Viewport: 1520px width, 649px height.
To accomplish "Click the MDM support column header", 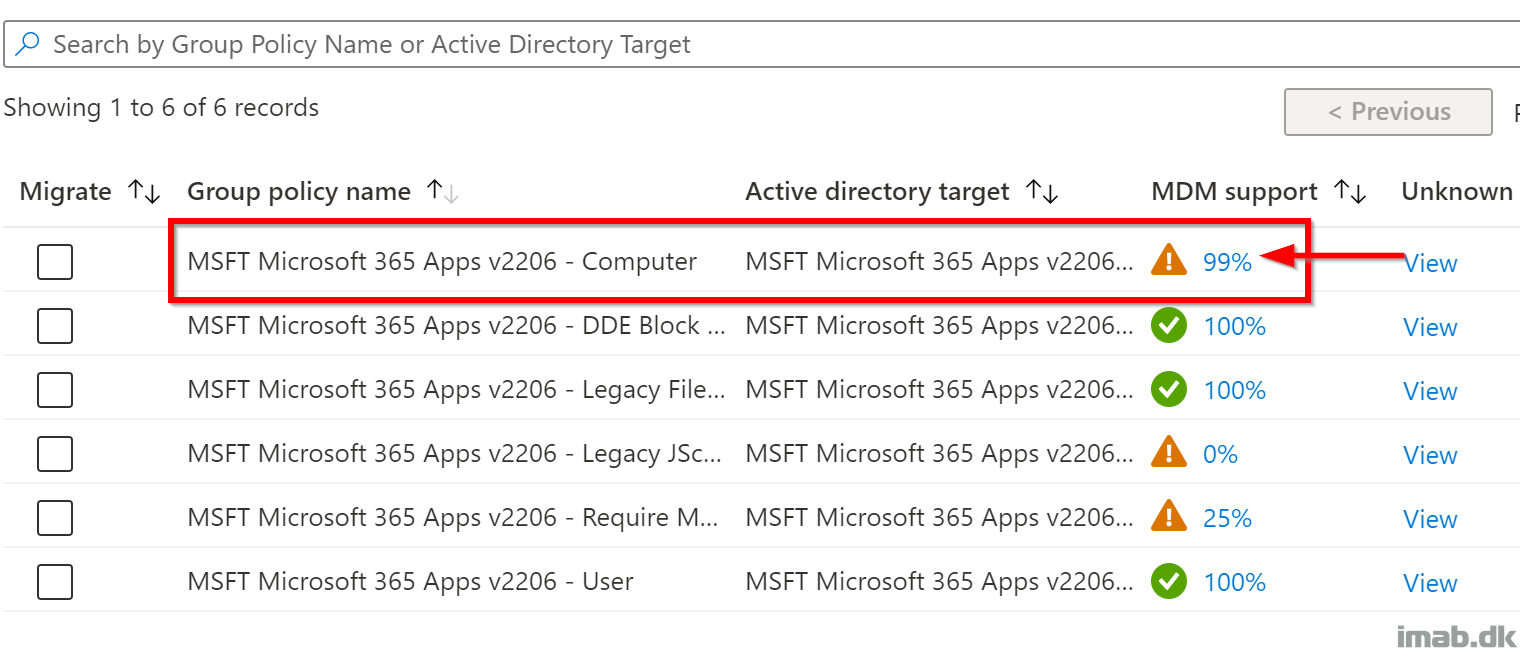I will (x=1235, y=192).
